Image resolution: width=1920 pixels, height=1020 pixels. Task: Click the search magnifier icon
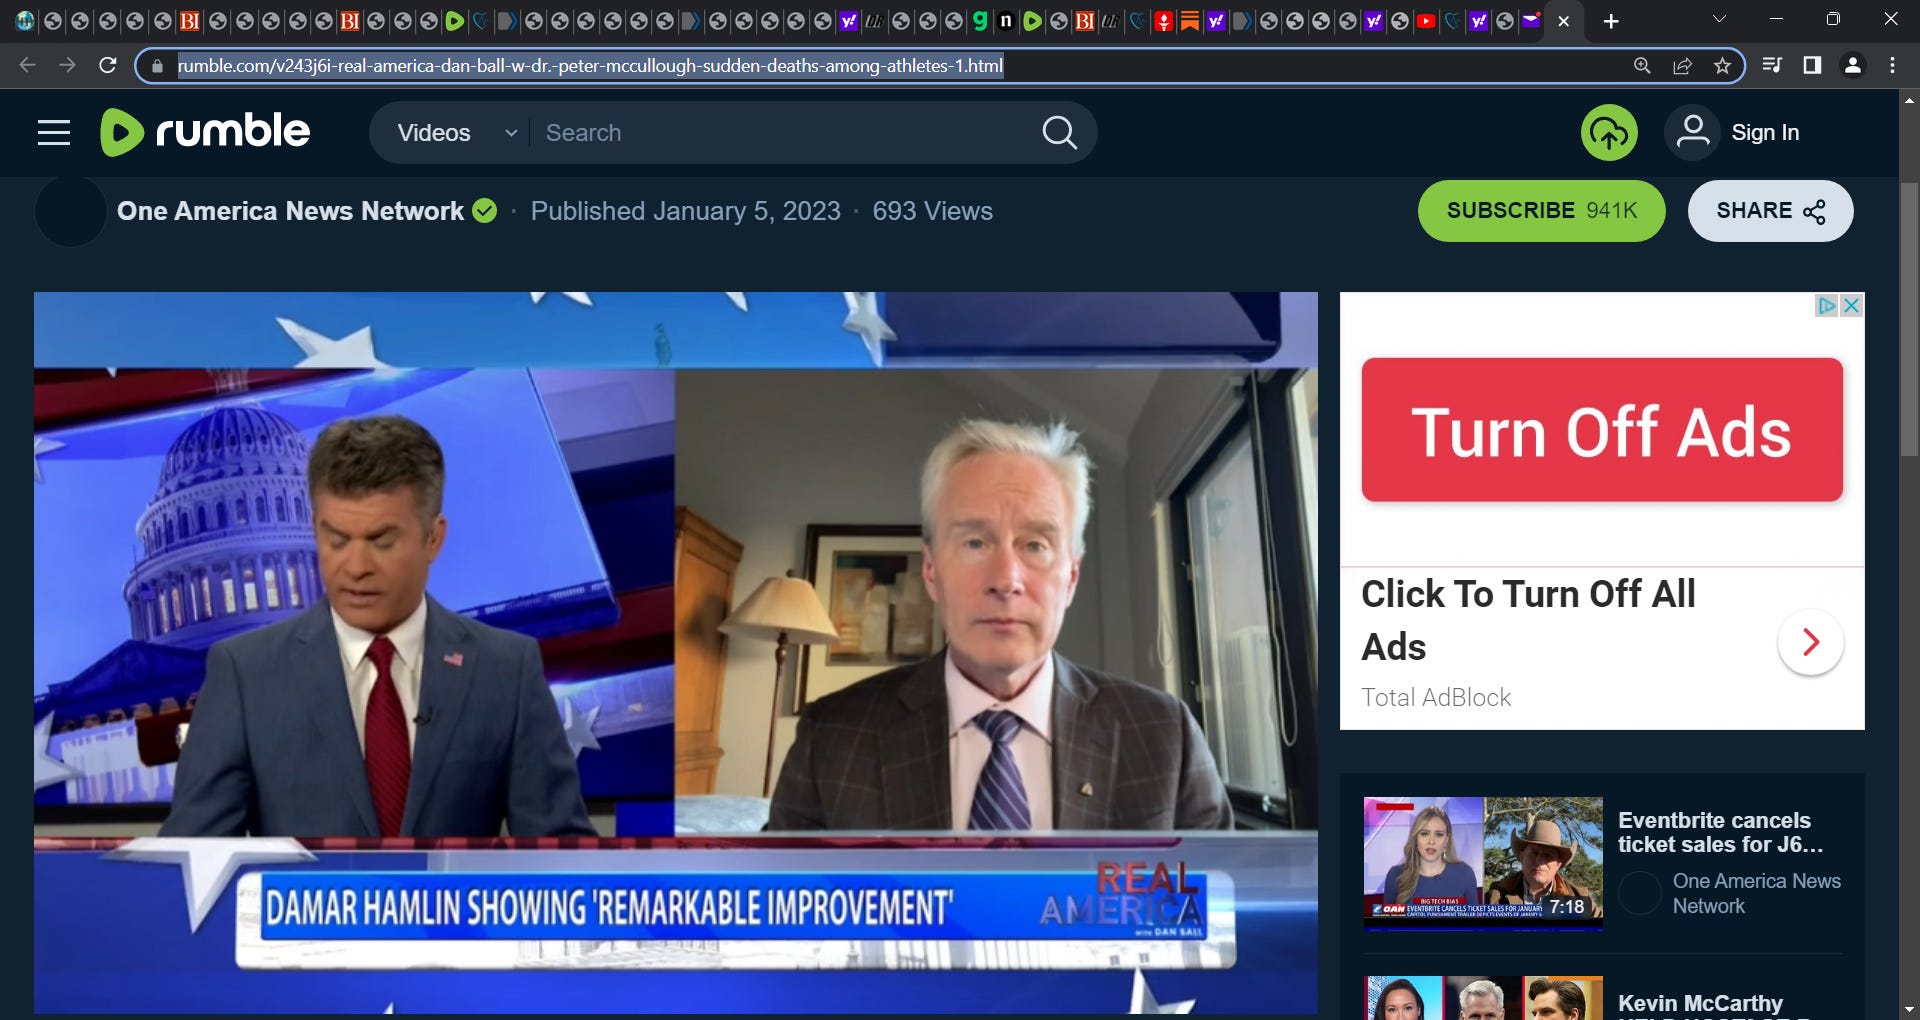[x=1059, y=133]
